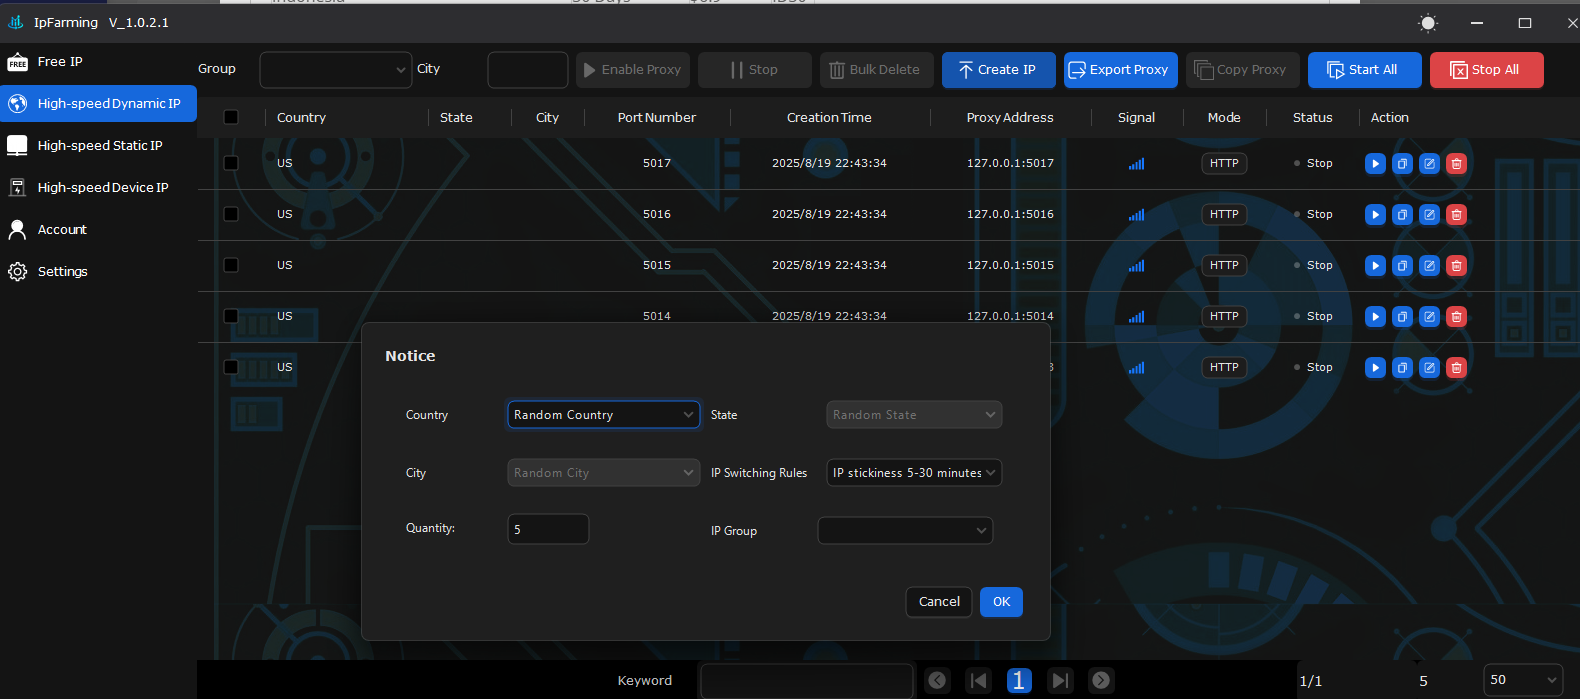Go to the Account page
The width and height of the screenshot is (1580, 699).
[98, 230]
